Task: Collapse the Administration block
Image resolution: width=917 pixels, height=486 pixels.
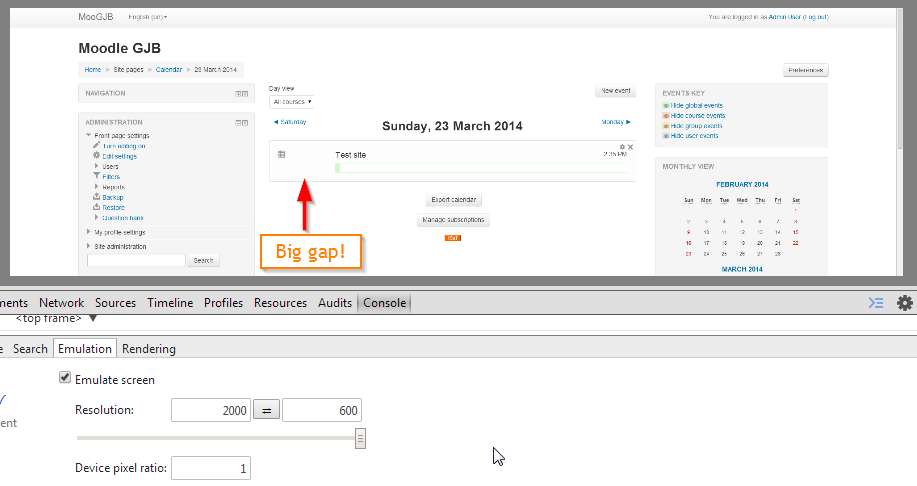Action: (x=238, y=123)
